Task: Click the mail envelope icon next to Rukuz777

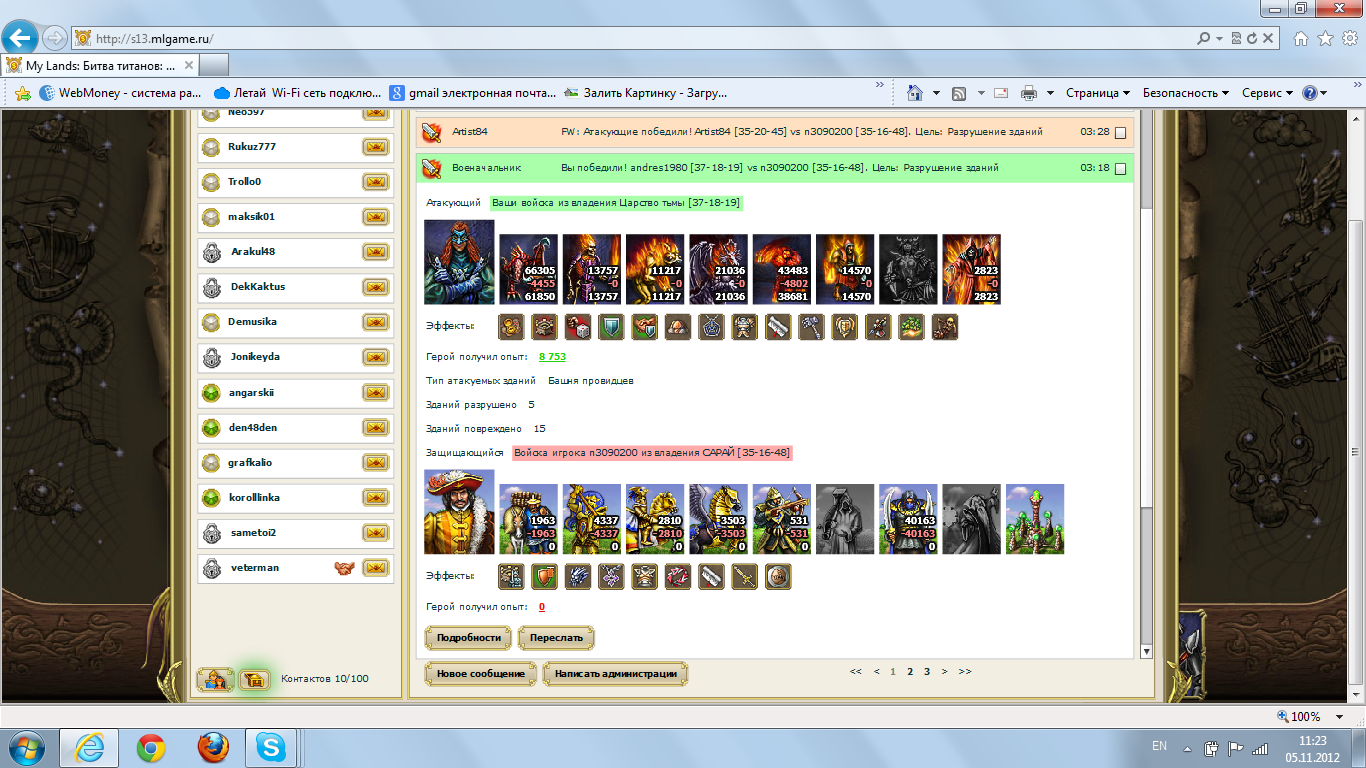Action: tap(375, 147)
